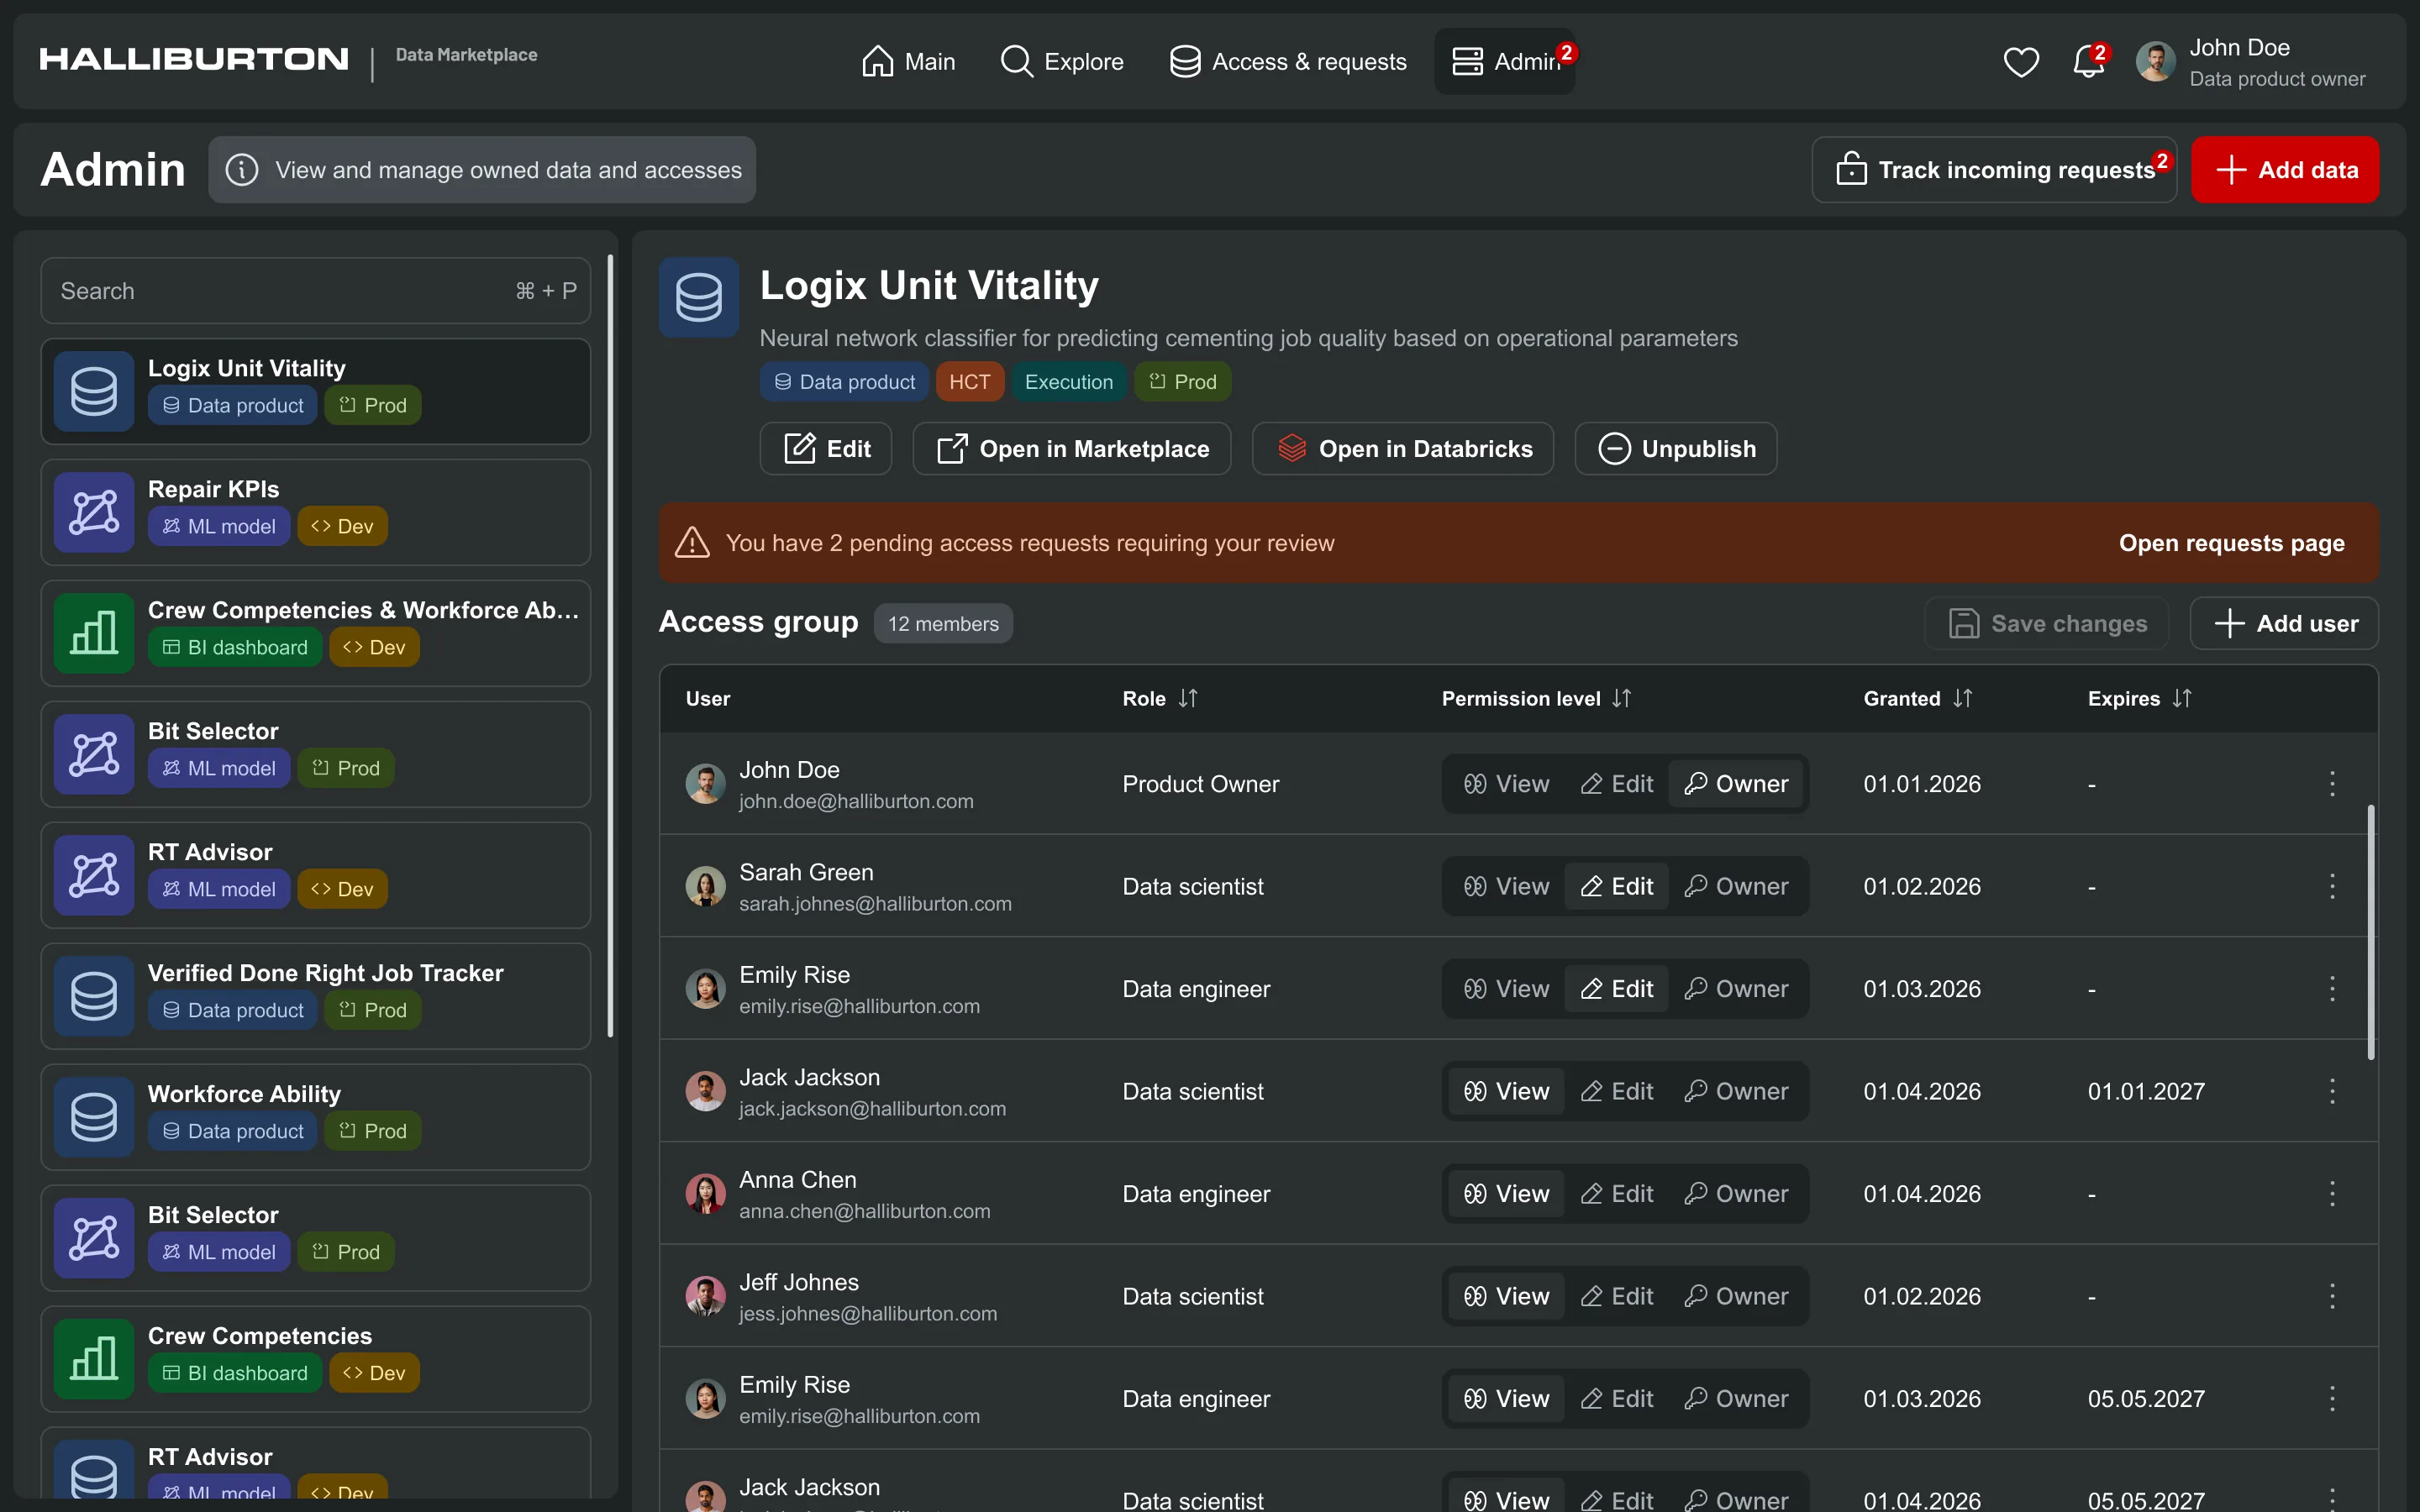Select RT Advisor ML model Dev card
2420x1512 pixels.
click(x=316, y=875)
